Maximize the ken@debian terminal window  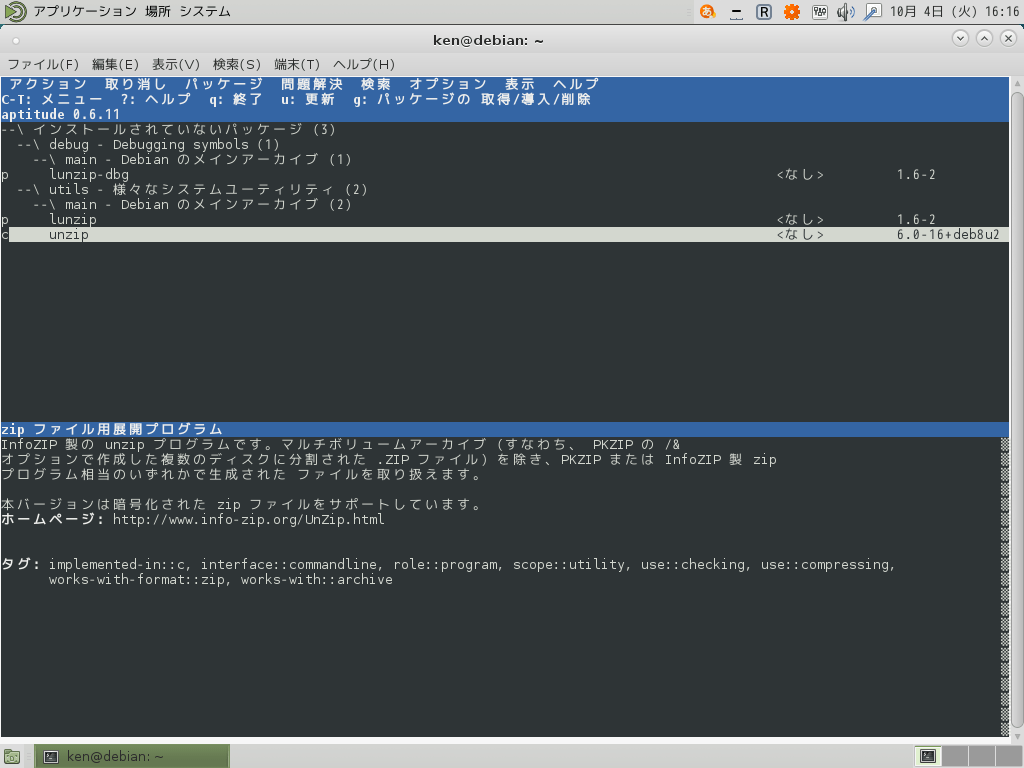(984, 39)
